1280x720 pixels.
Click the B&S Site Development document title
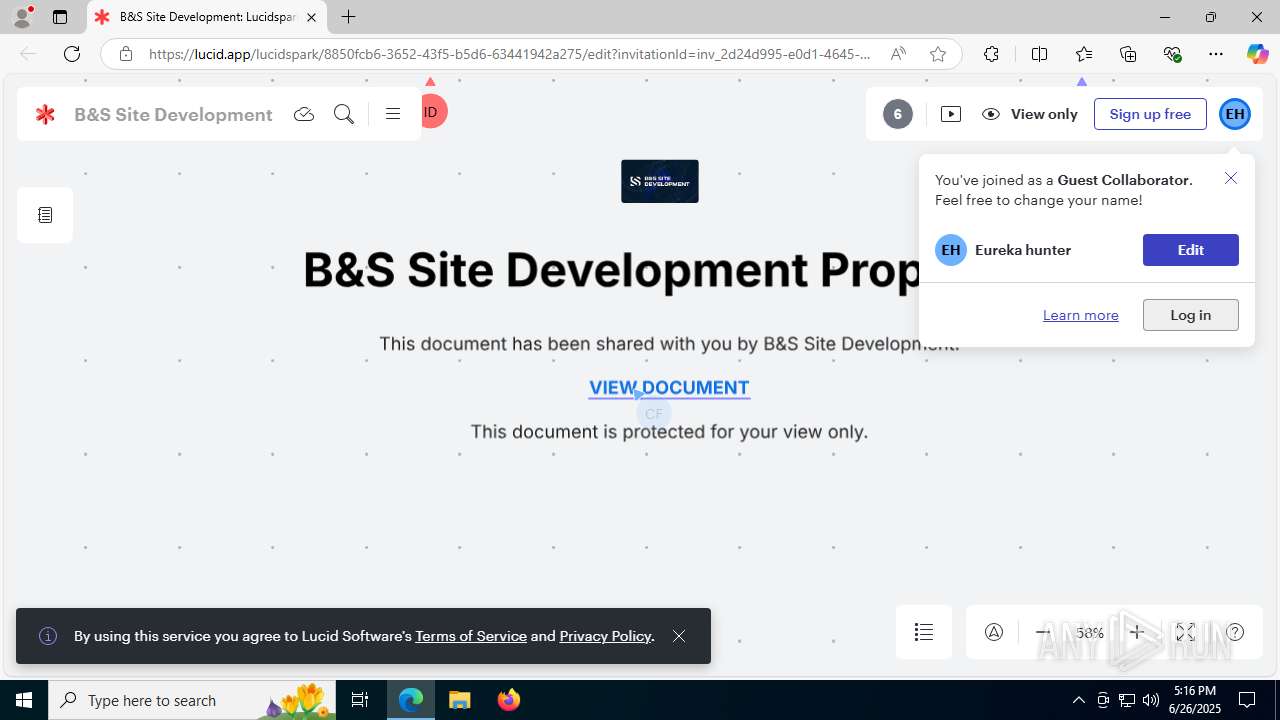(x=173, y=114)
